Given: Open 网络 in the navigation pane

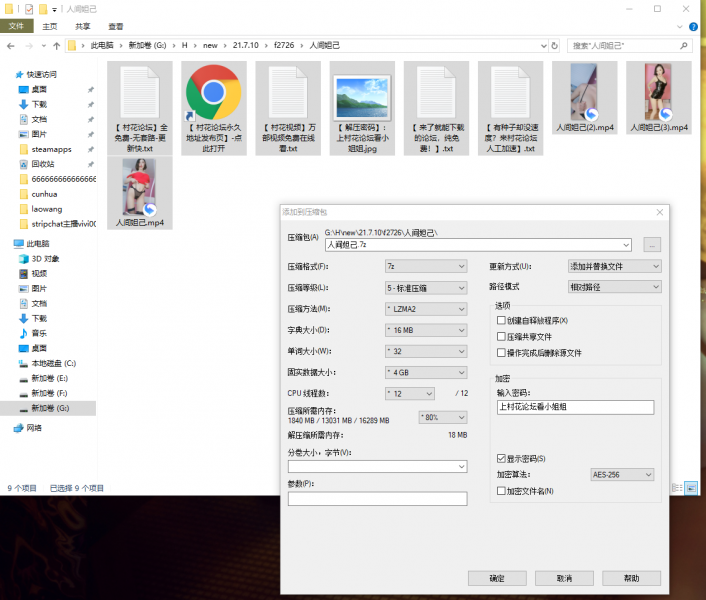Looking at the screenshot, I should (34, 427).
